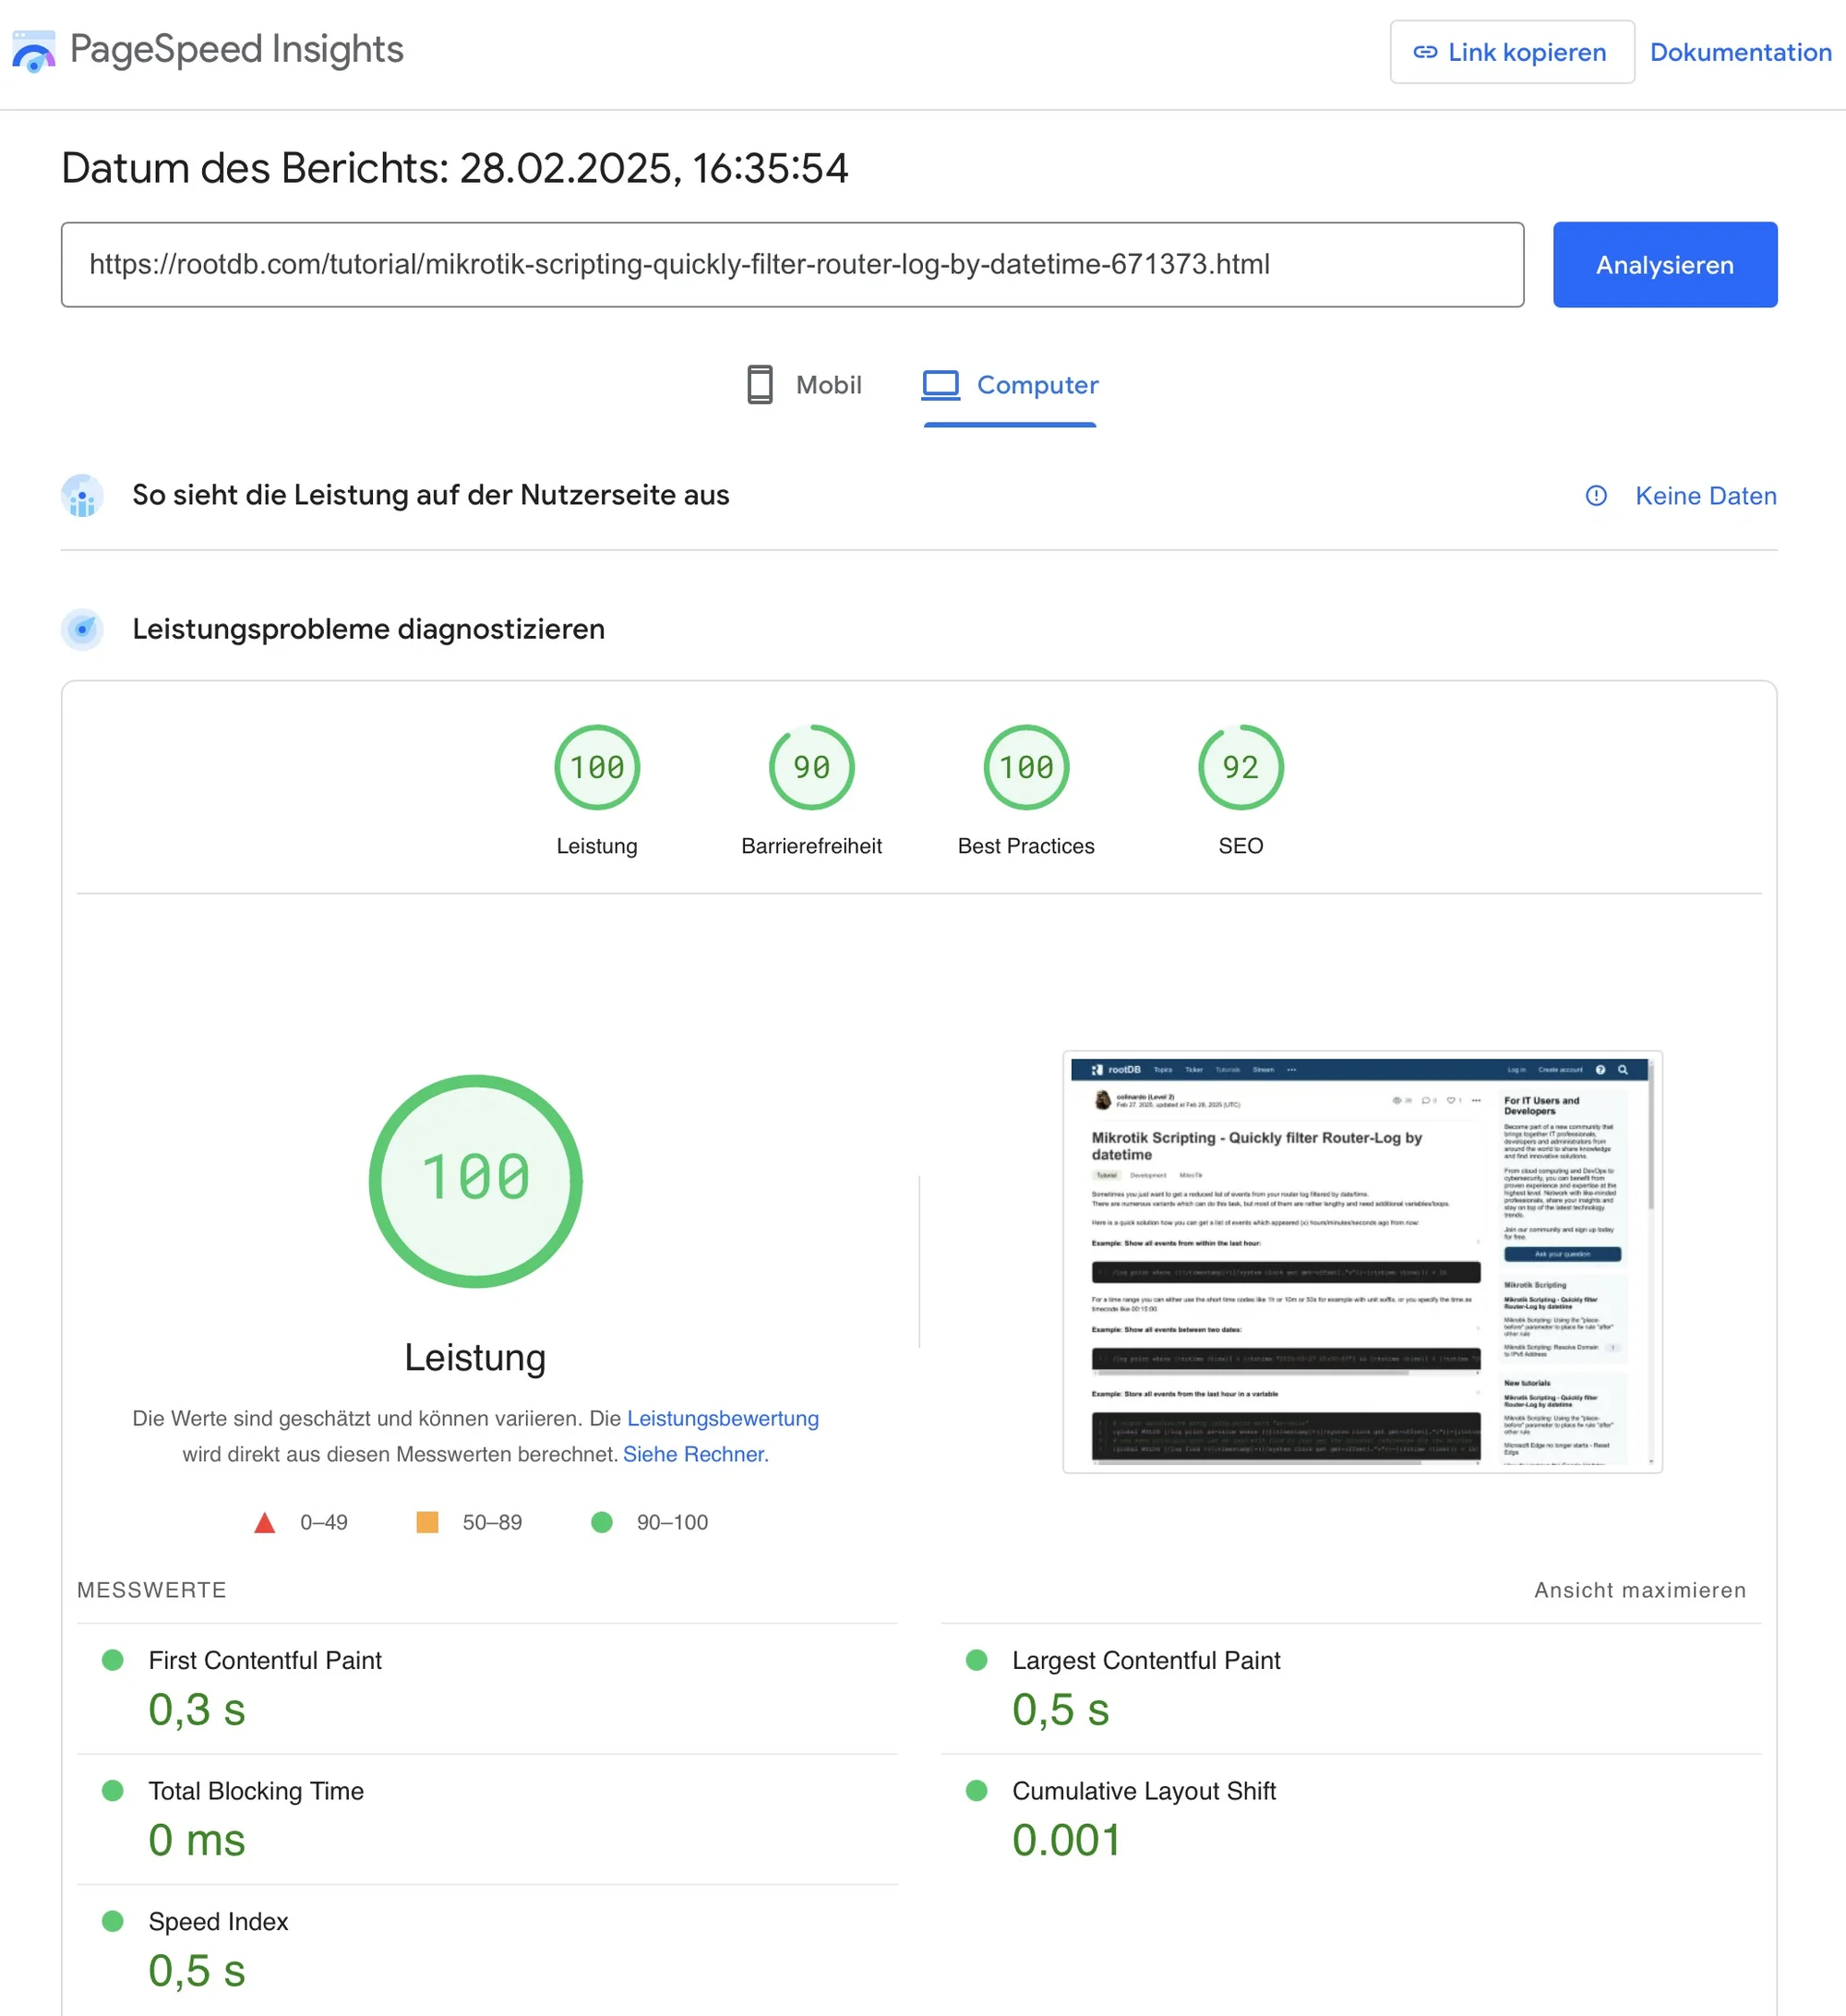
Task: Click the green dot beside Speed Index
Action: [113, 1921]
